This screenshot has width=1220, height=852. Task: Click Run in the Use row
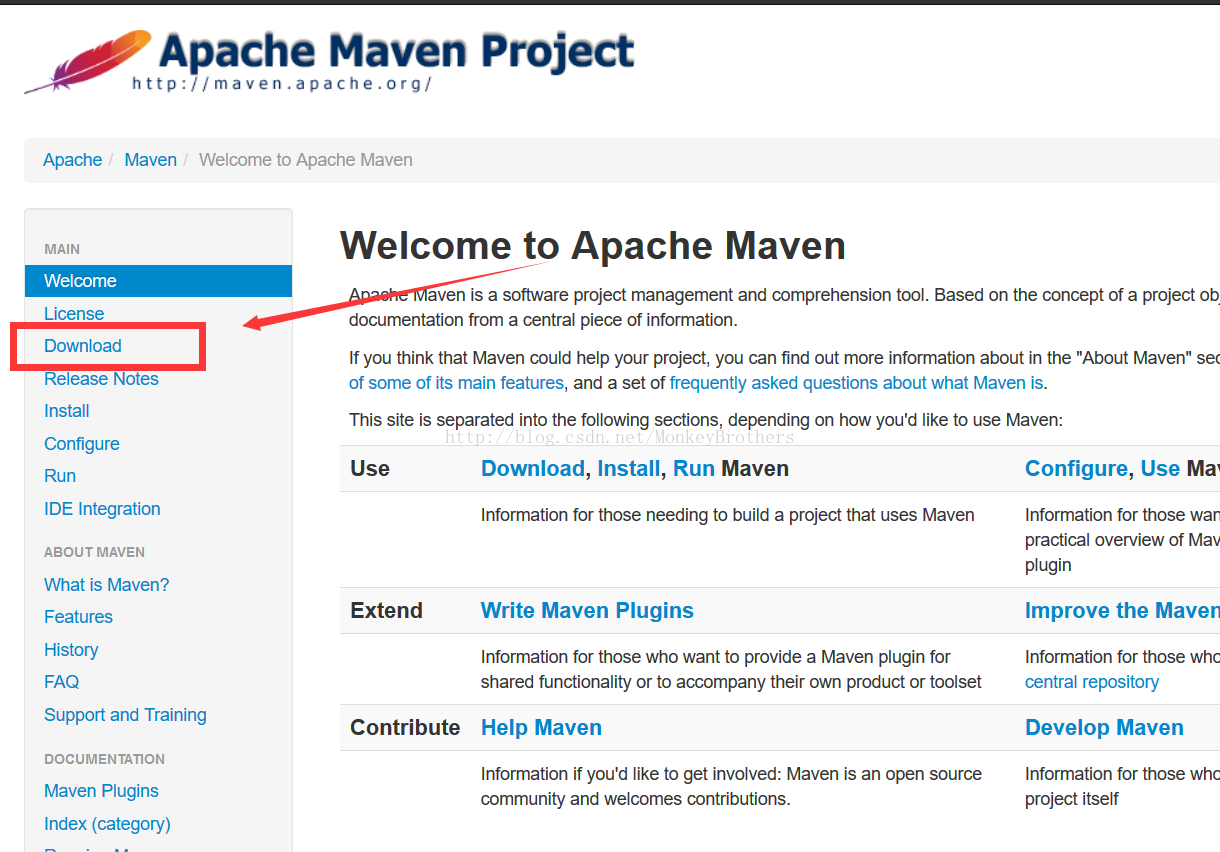(694, 469)
